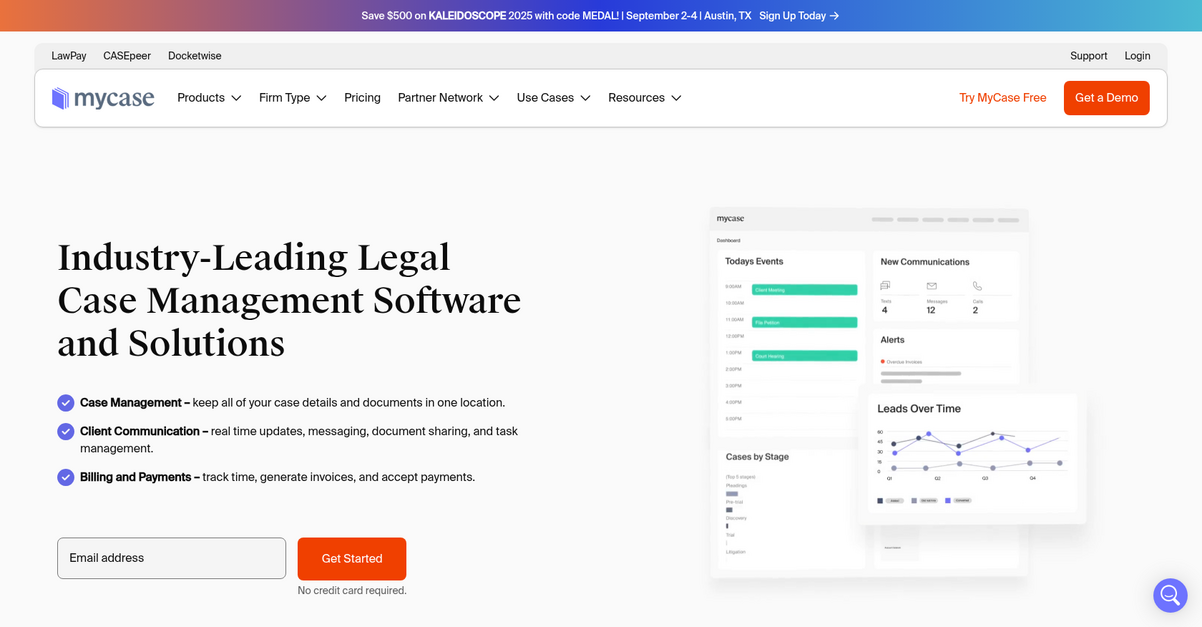Expand the Firm Type dropdown chevron
The image size is (1202, 627).
[x=321, y=98]
